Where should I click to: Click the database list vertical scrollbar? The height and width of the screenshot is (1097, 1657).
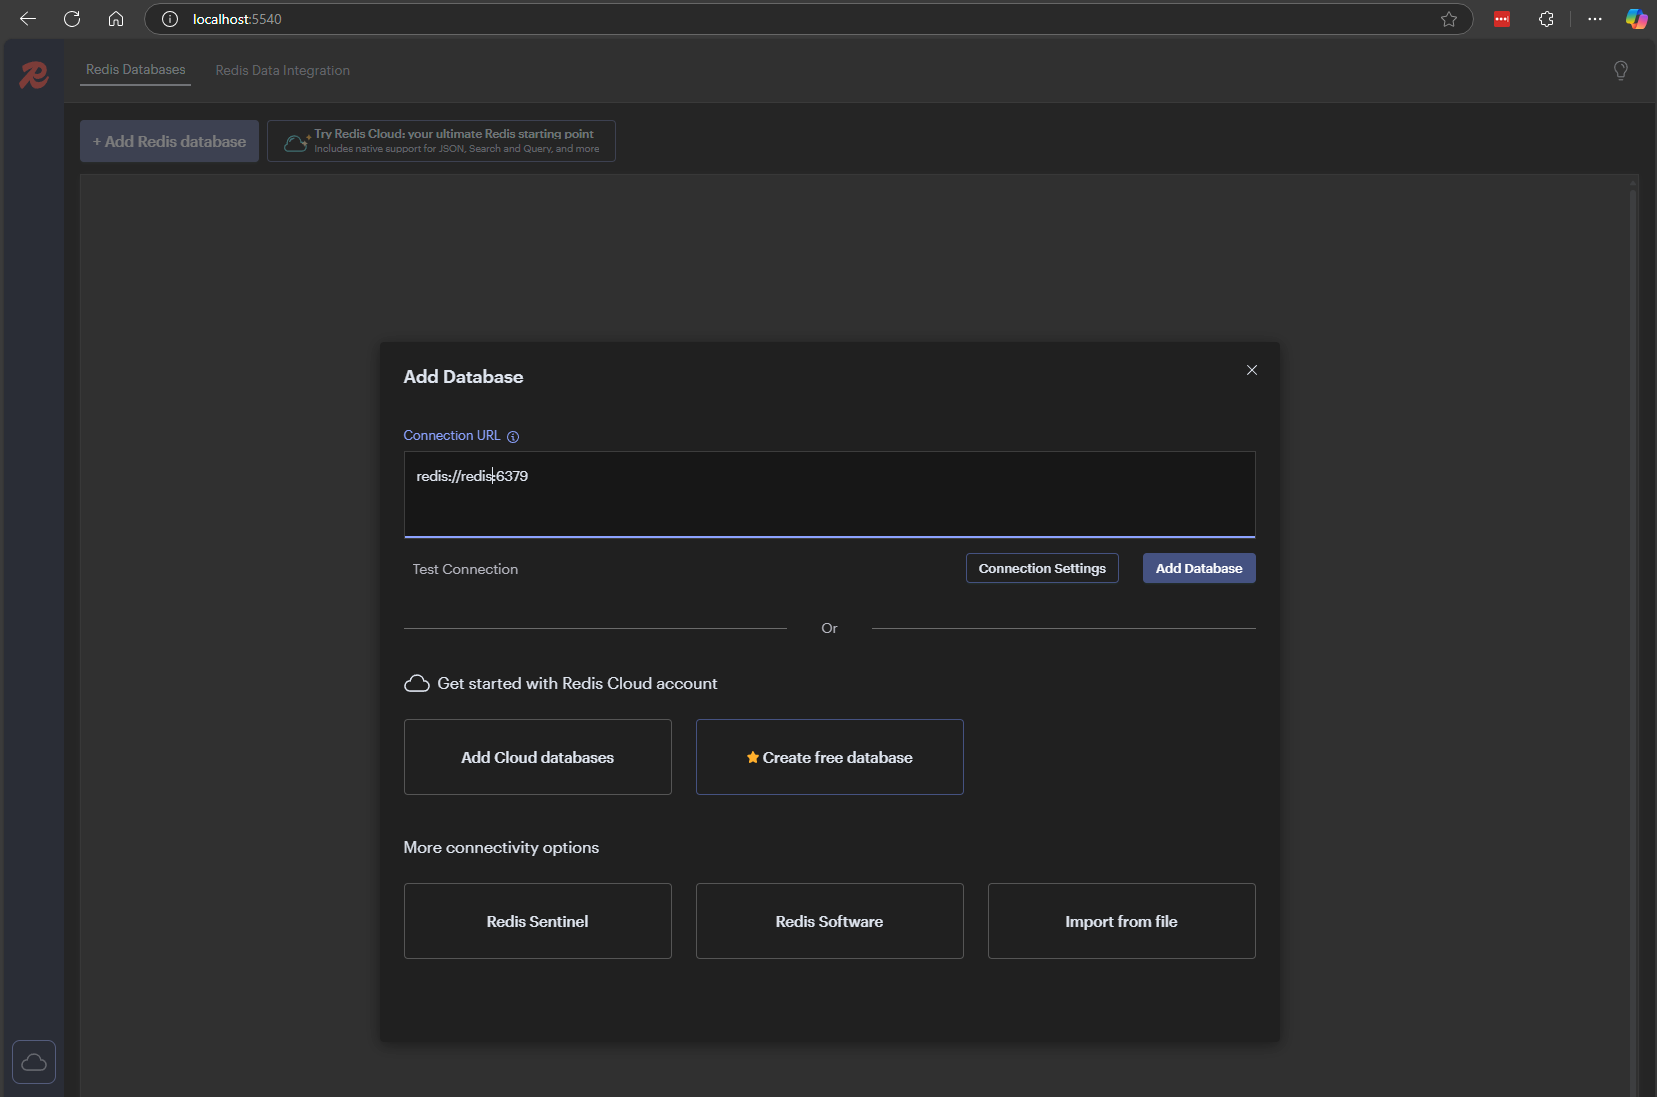point(1634,640)
